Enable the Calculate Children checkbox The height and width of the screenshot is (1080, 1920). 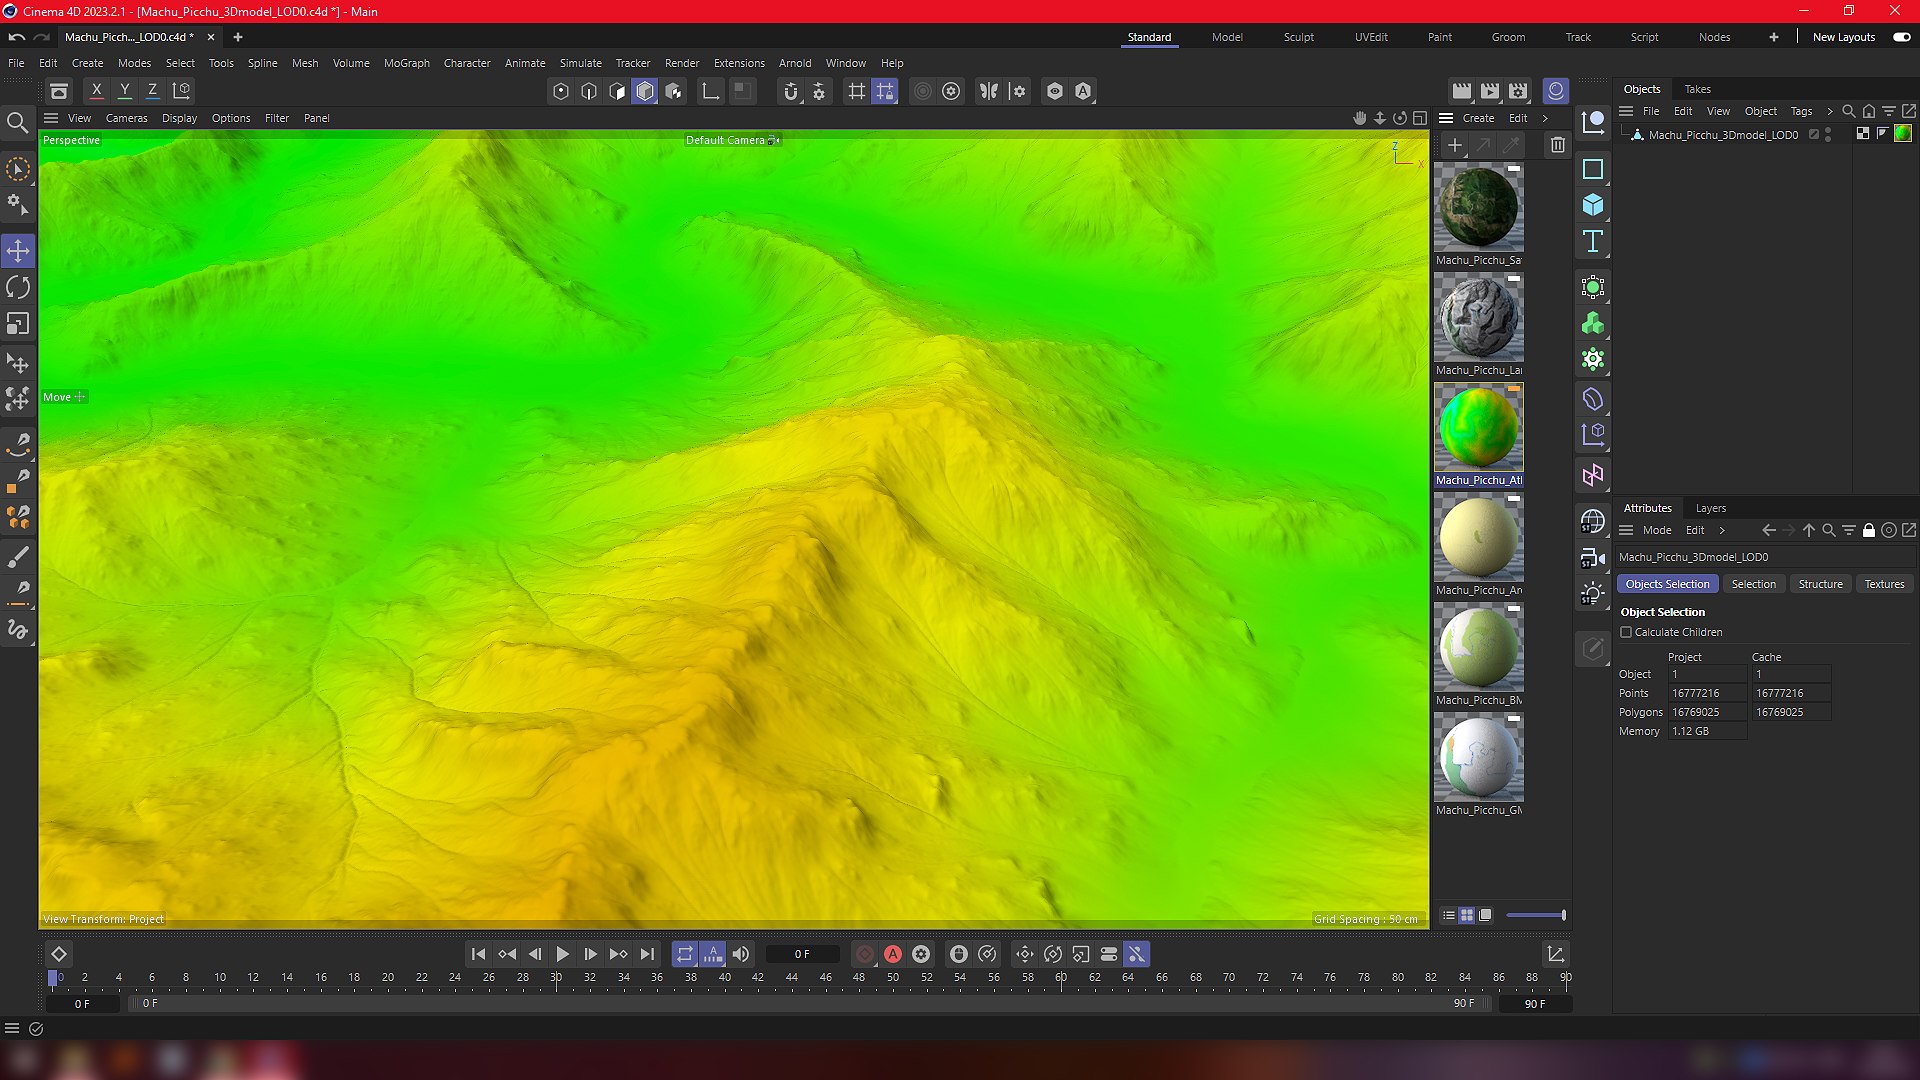pyautogui.click(x=1626, y=632)
